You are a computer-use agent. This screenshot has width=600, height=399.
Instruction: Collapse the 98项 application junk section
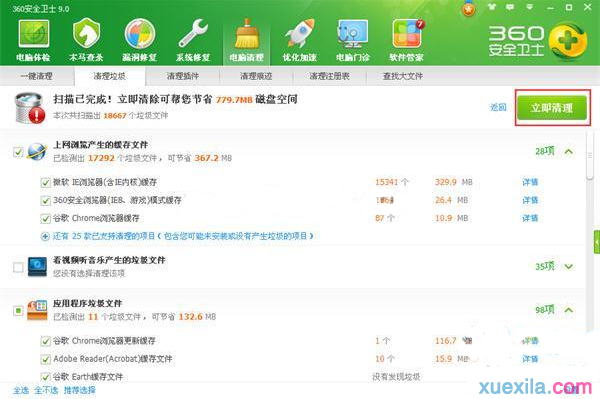click(x=569, y=309)
